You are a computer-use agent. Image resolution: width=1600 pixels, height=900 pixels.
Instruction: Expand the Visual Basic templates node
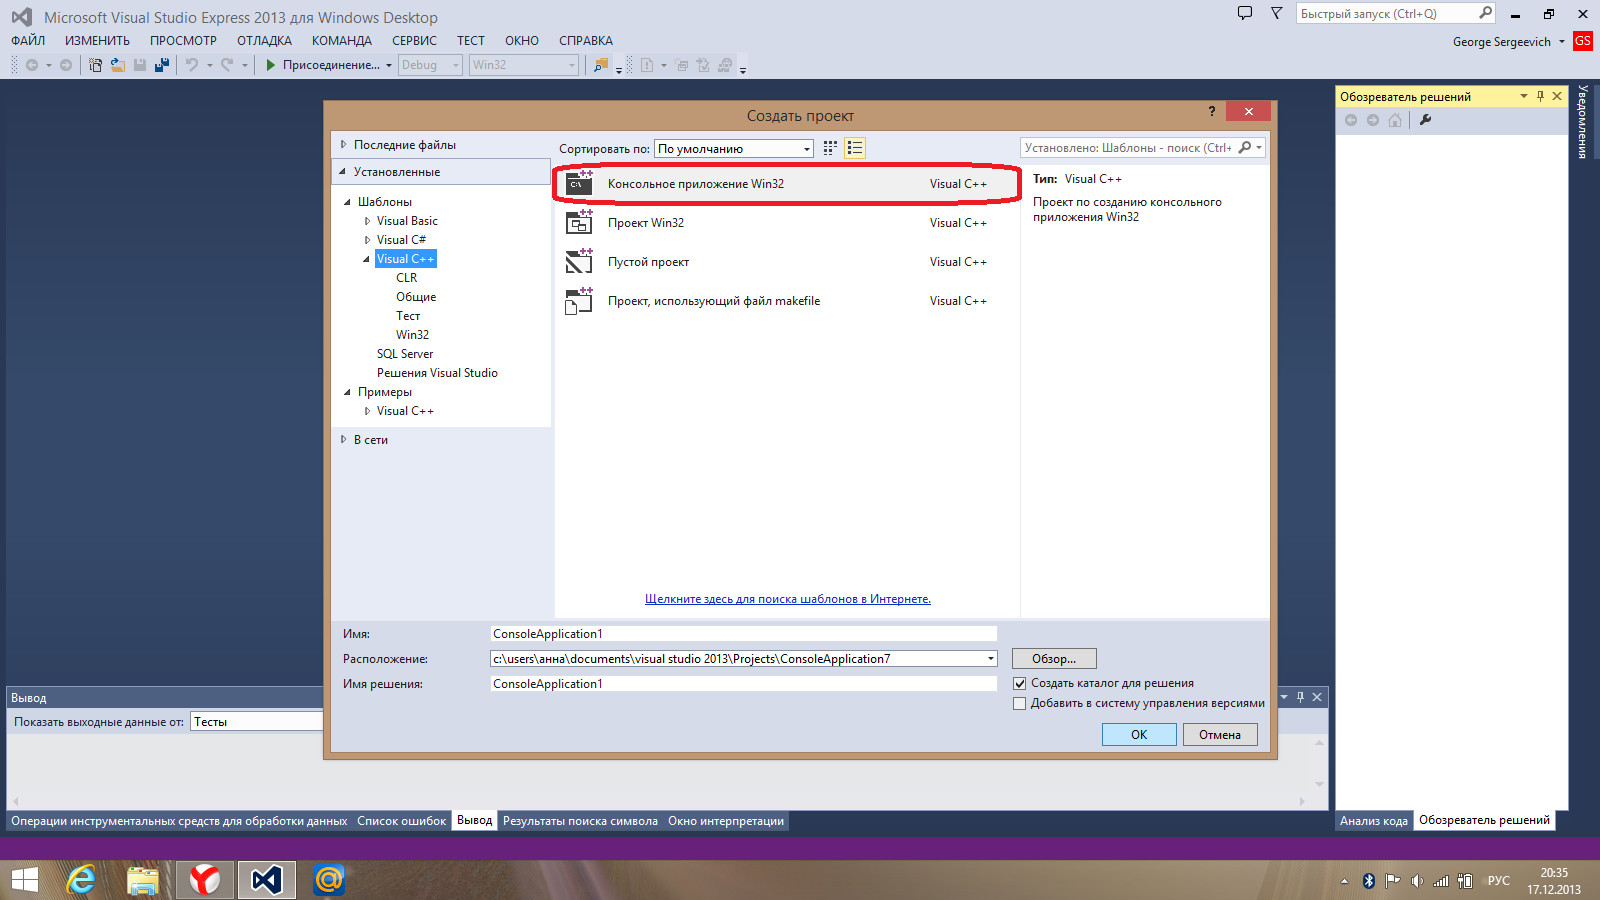(x=367, y=221)
